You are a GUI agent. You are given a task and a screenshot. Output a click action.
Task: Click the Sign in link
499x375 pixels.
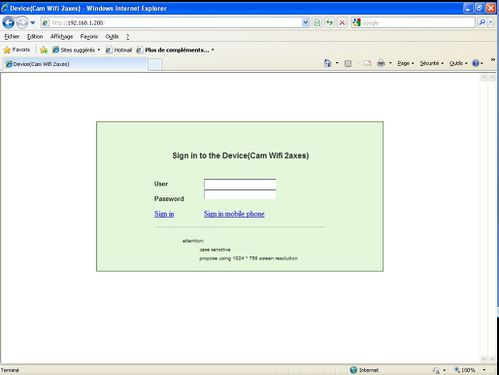164,214
